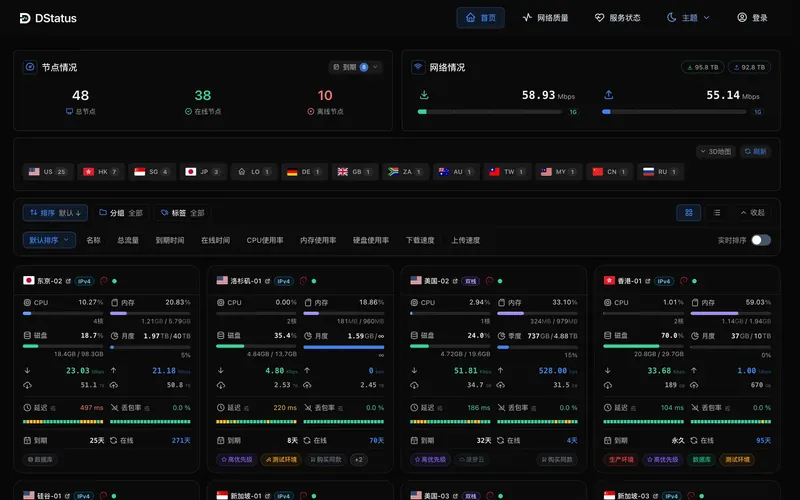Open the 网络质量 page
The width and height of the screenshot is (800, 500).
click(545, 18)
